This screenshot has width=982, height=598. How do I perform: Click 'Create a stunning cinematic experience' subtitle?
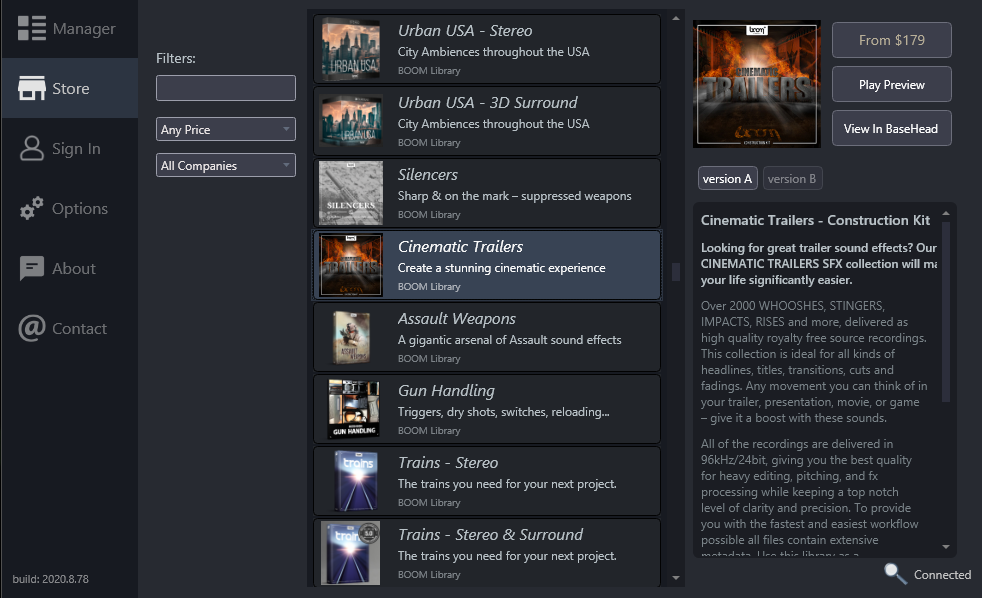(502, 268)
